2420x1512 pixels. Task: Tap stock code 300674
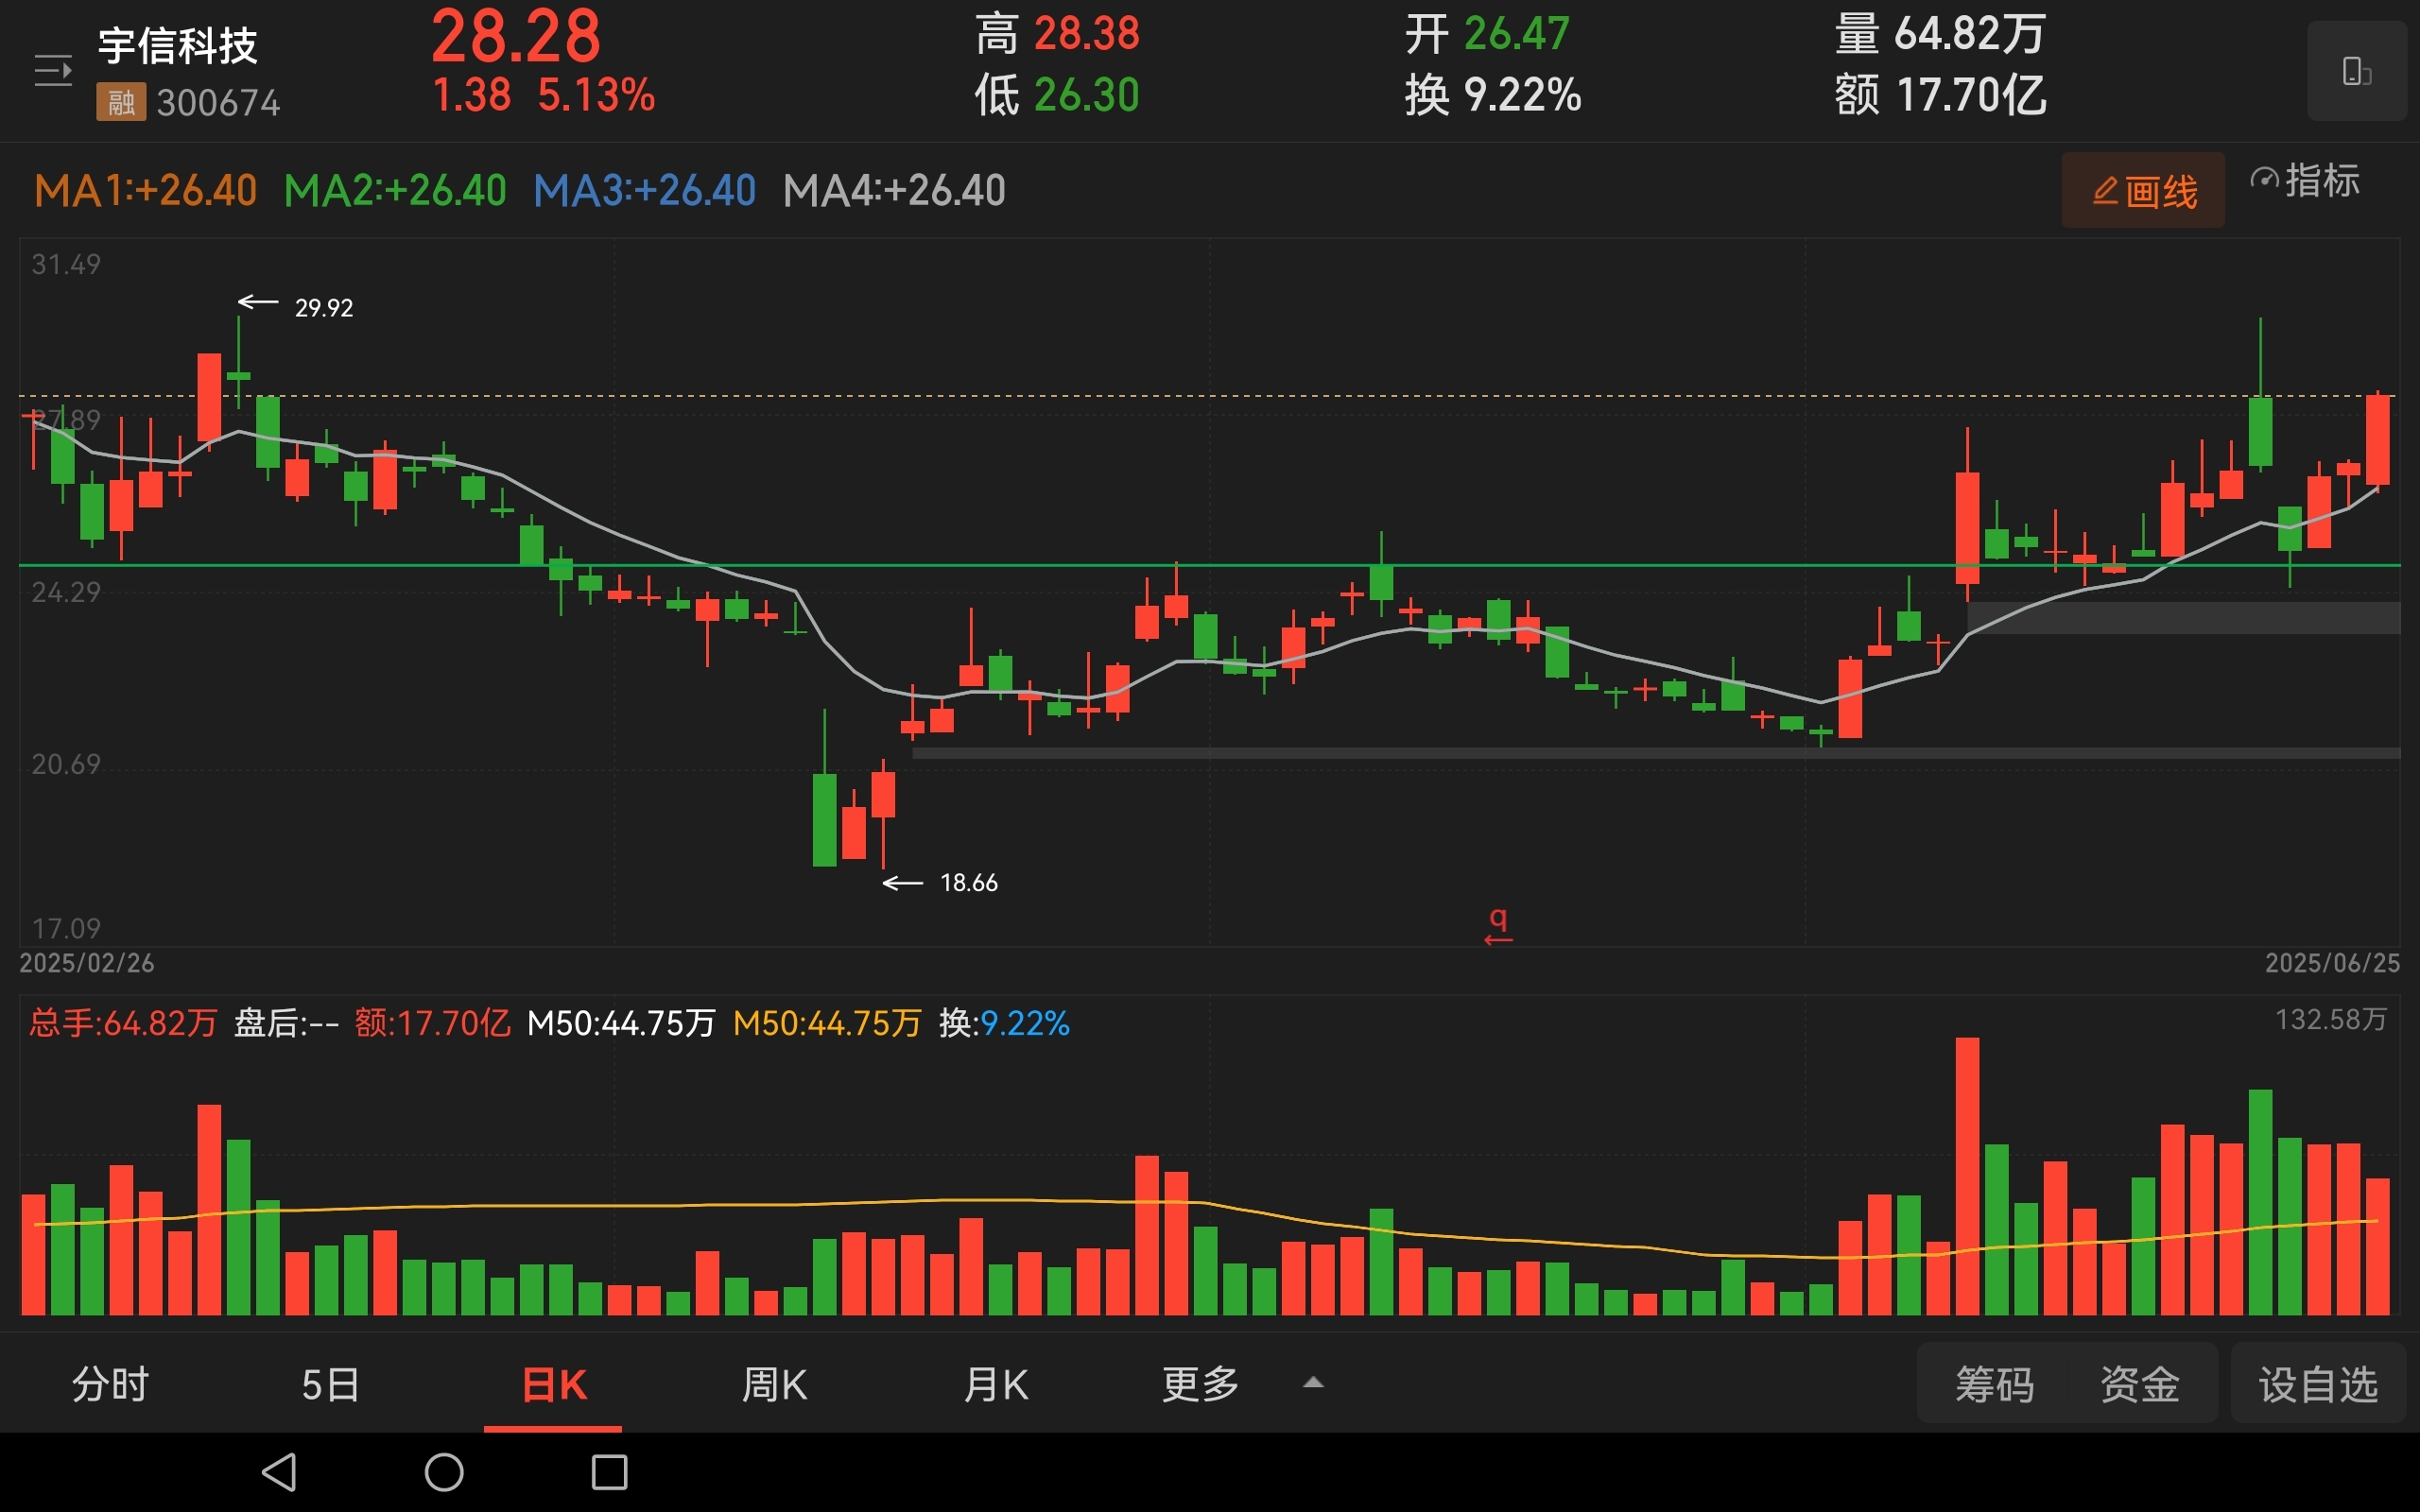click(x=218, y=103)
